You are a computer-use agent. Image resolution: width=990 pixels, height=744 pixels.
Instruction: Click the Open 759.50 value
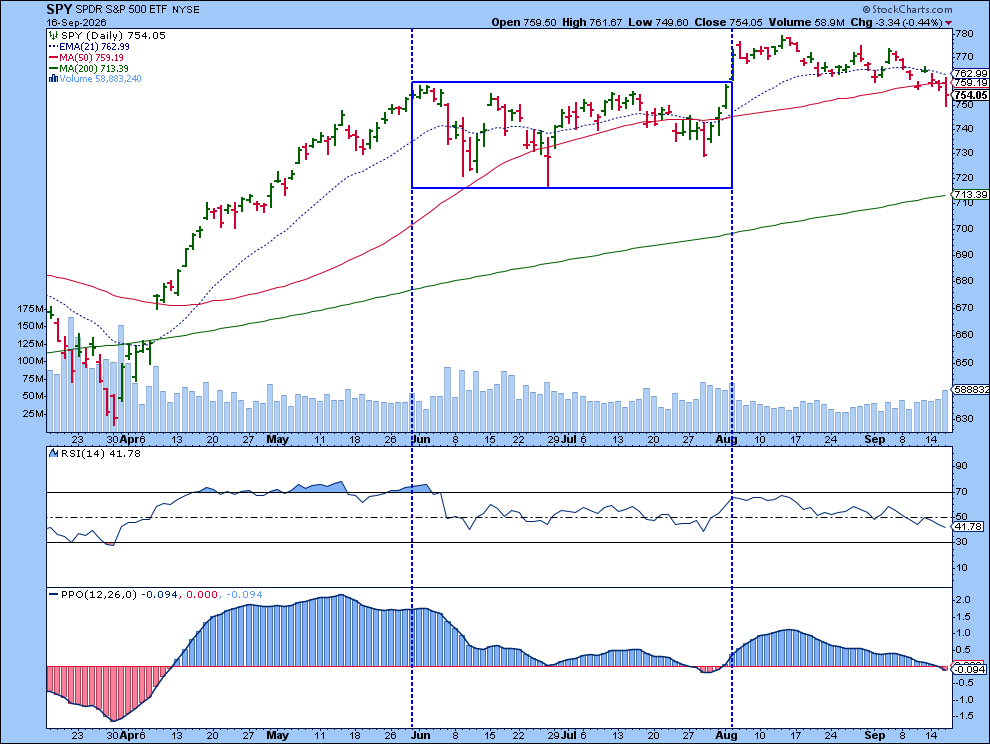(x=524, y=22)
